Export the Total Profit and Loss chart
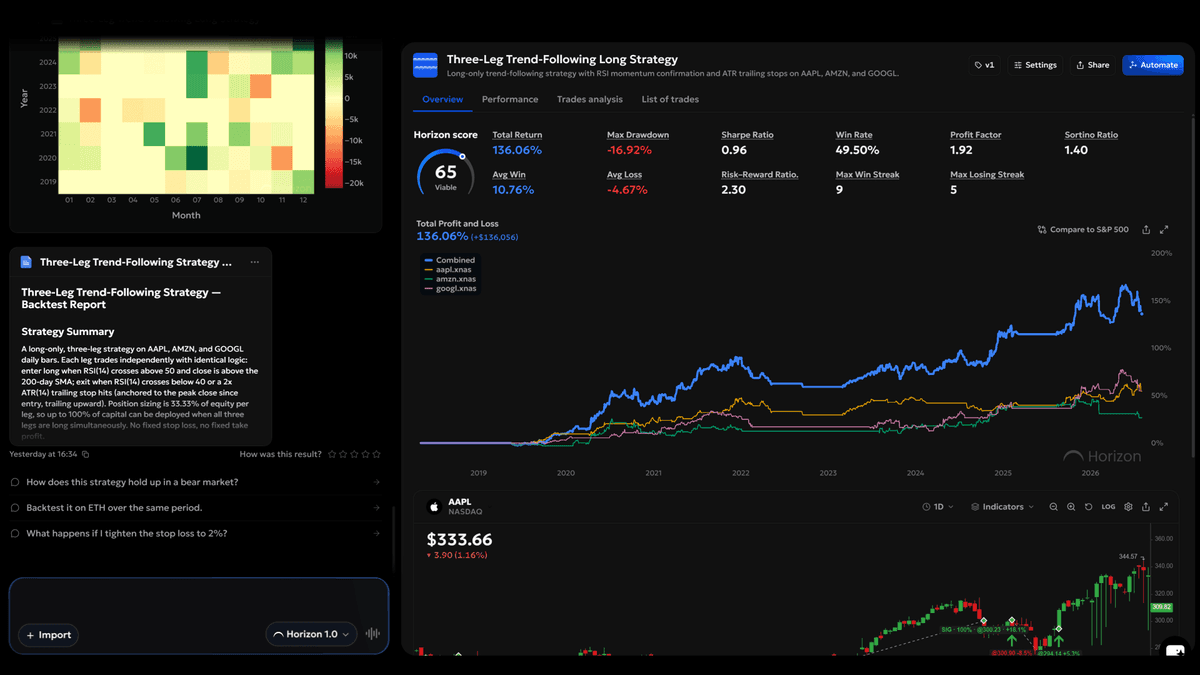The height and width of the screenshot is (675, 1200). 1146,229
